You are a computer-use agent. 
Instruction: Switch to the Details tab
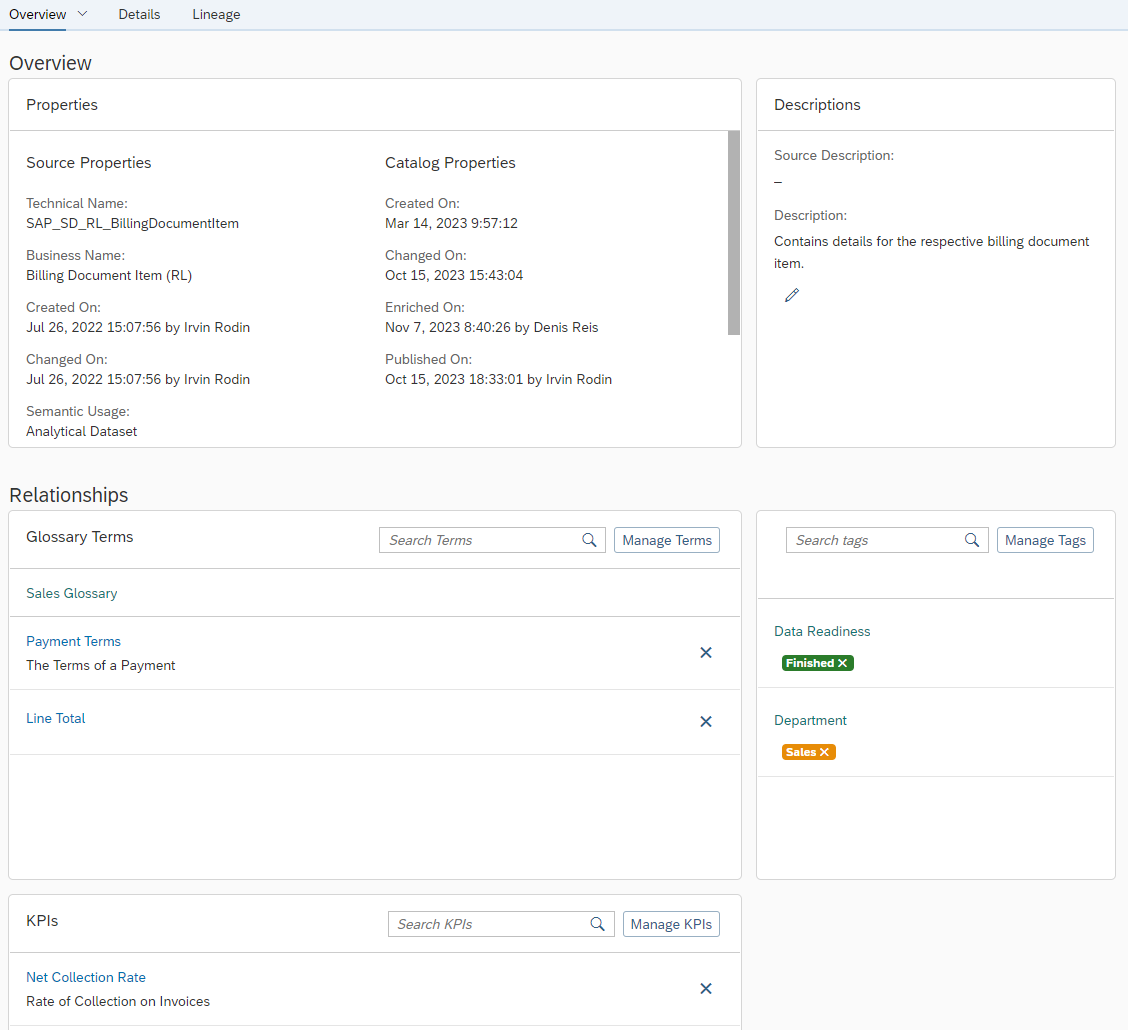click(x=139, y=14)
